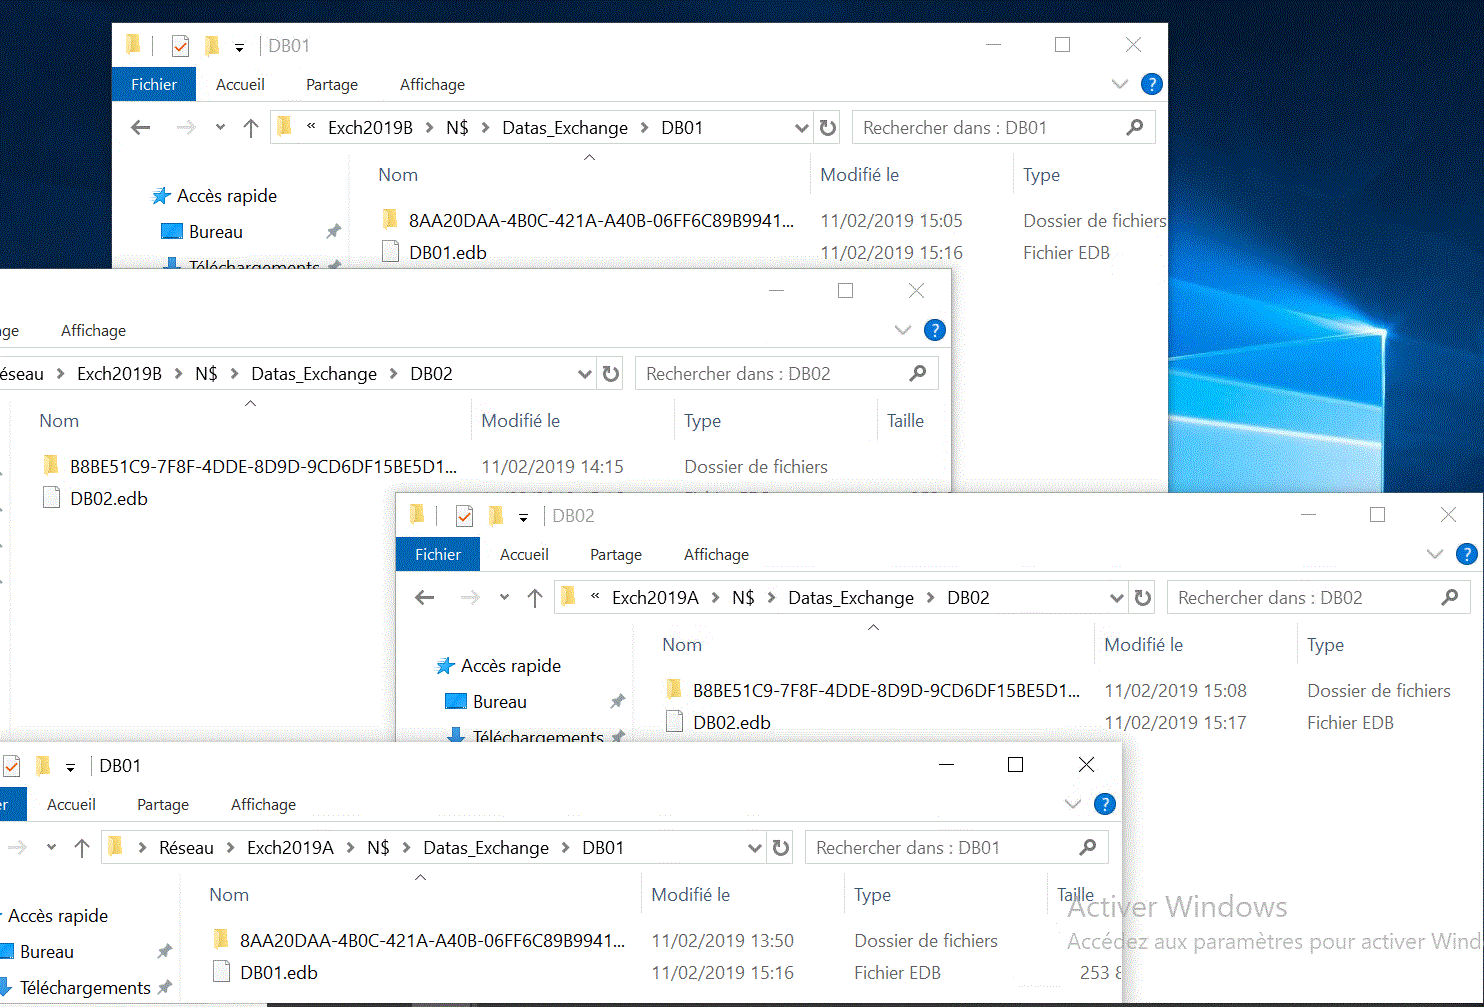Sort by Type column in Exch2019A DB02 window
This screenshot has width=1484, height=1007.
pyautogui.click(x=1325, y=645)
